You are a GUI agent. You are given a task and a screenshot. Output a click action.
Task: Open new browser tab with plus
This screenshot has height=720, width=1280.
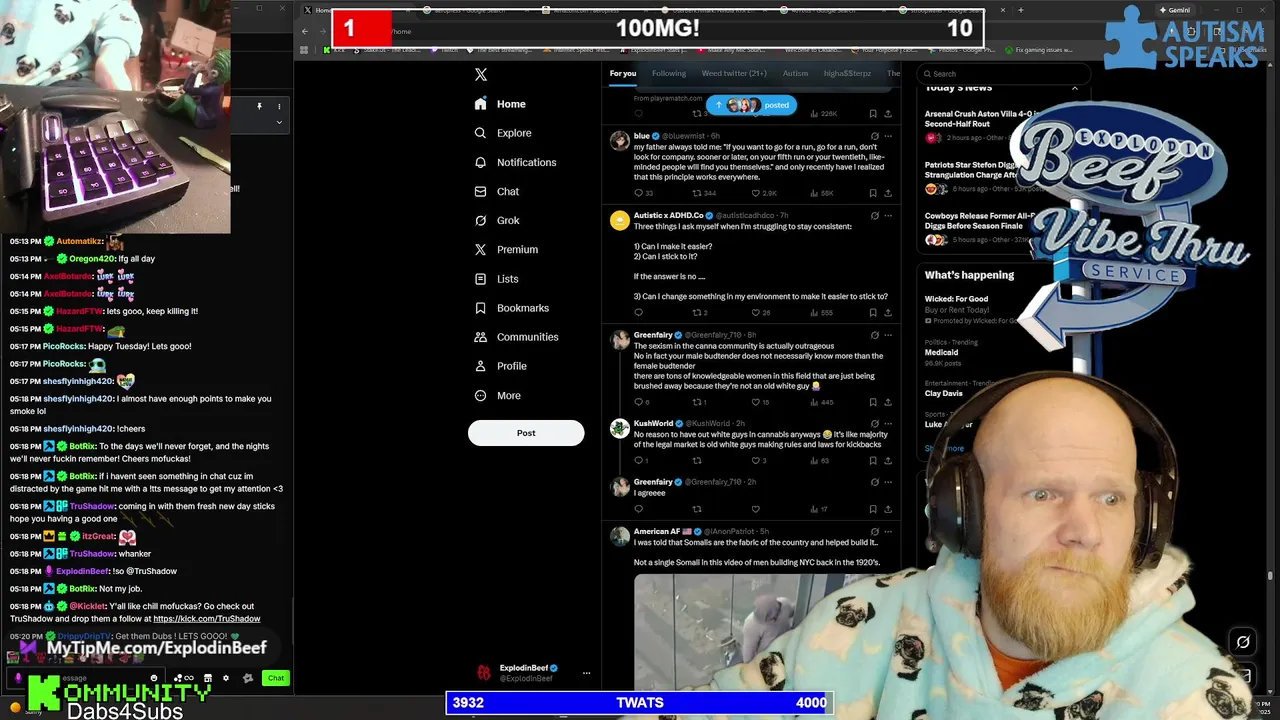click(1020, 10)
